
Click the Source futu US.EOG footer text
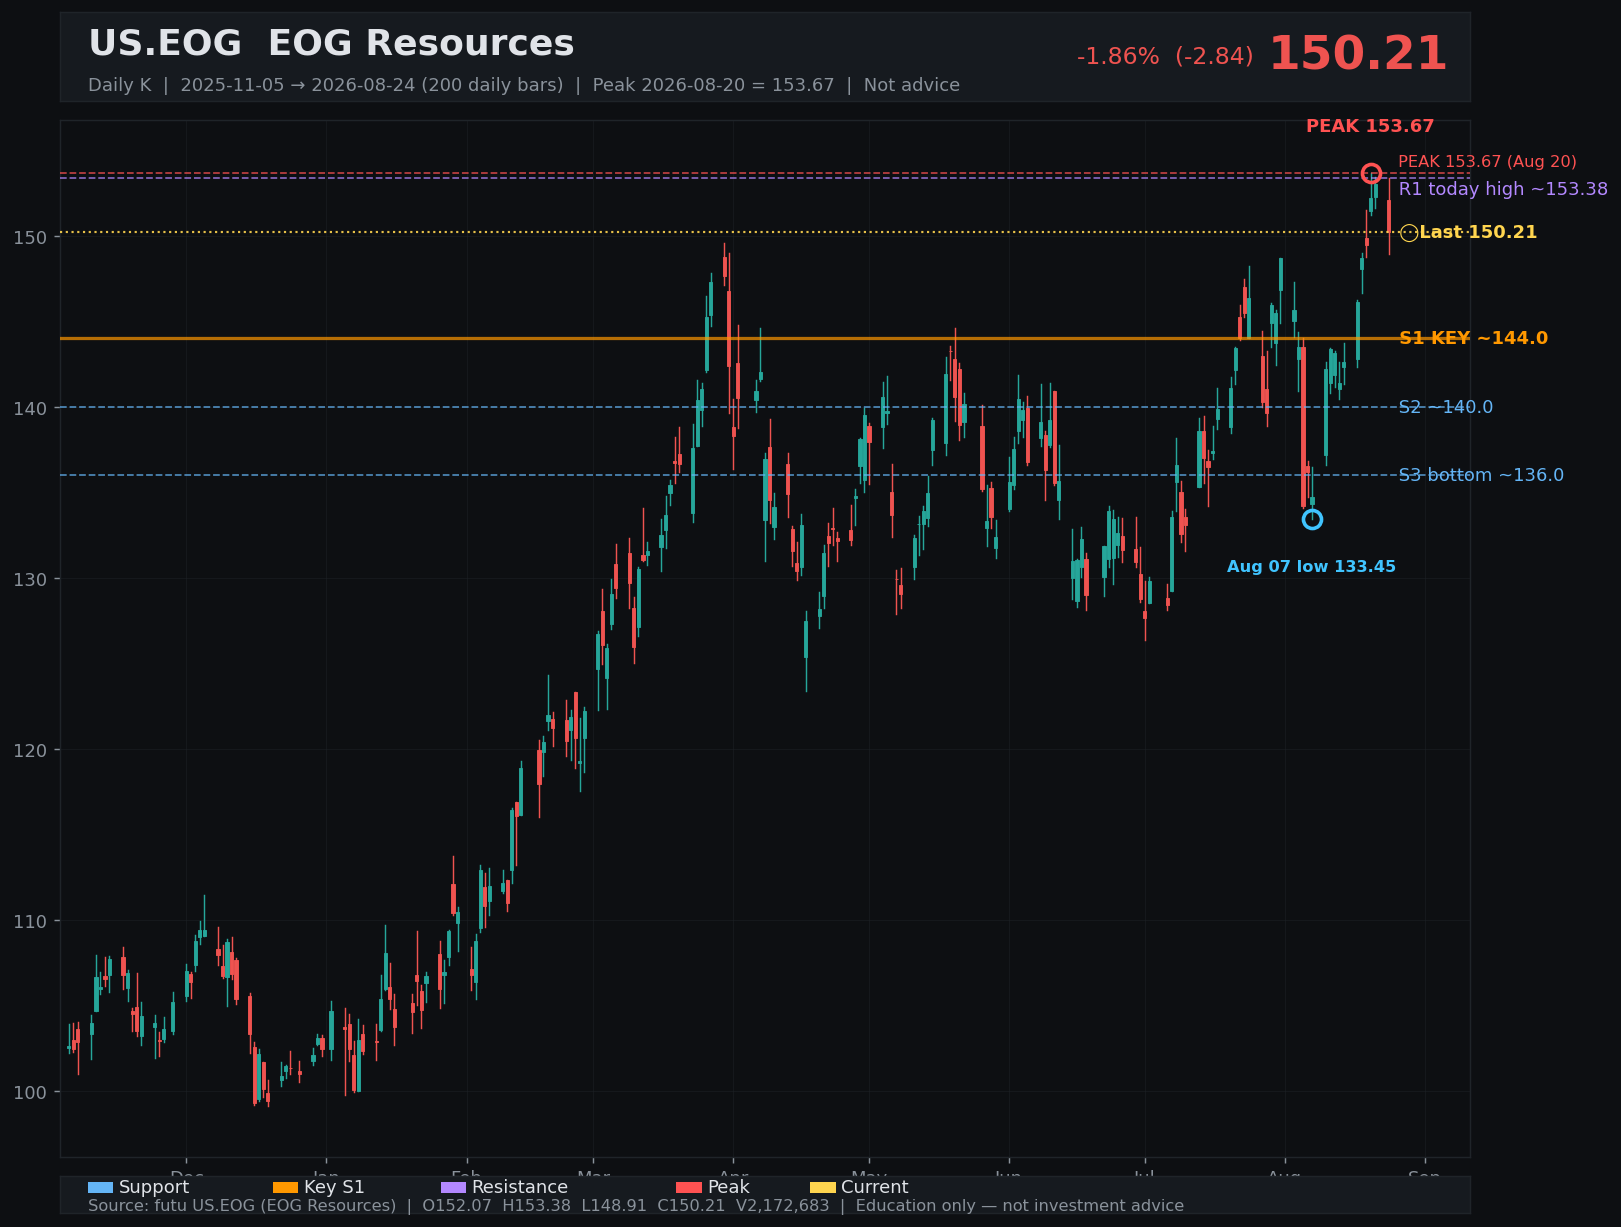[636, 1206]
